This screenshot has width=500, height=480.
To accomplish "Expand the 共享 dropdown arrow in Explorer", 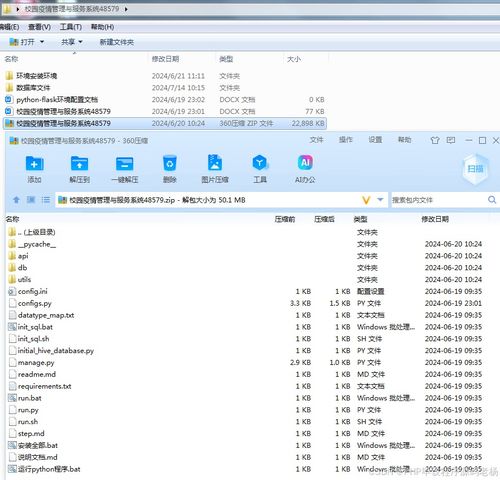I will click(80, 42).
